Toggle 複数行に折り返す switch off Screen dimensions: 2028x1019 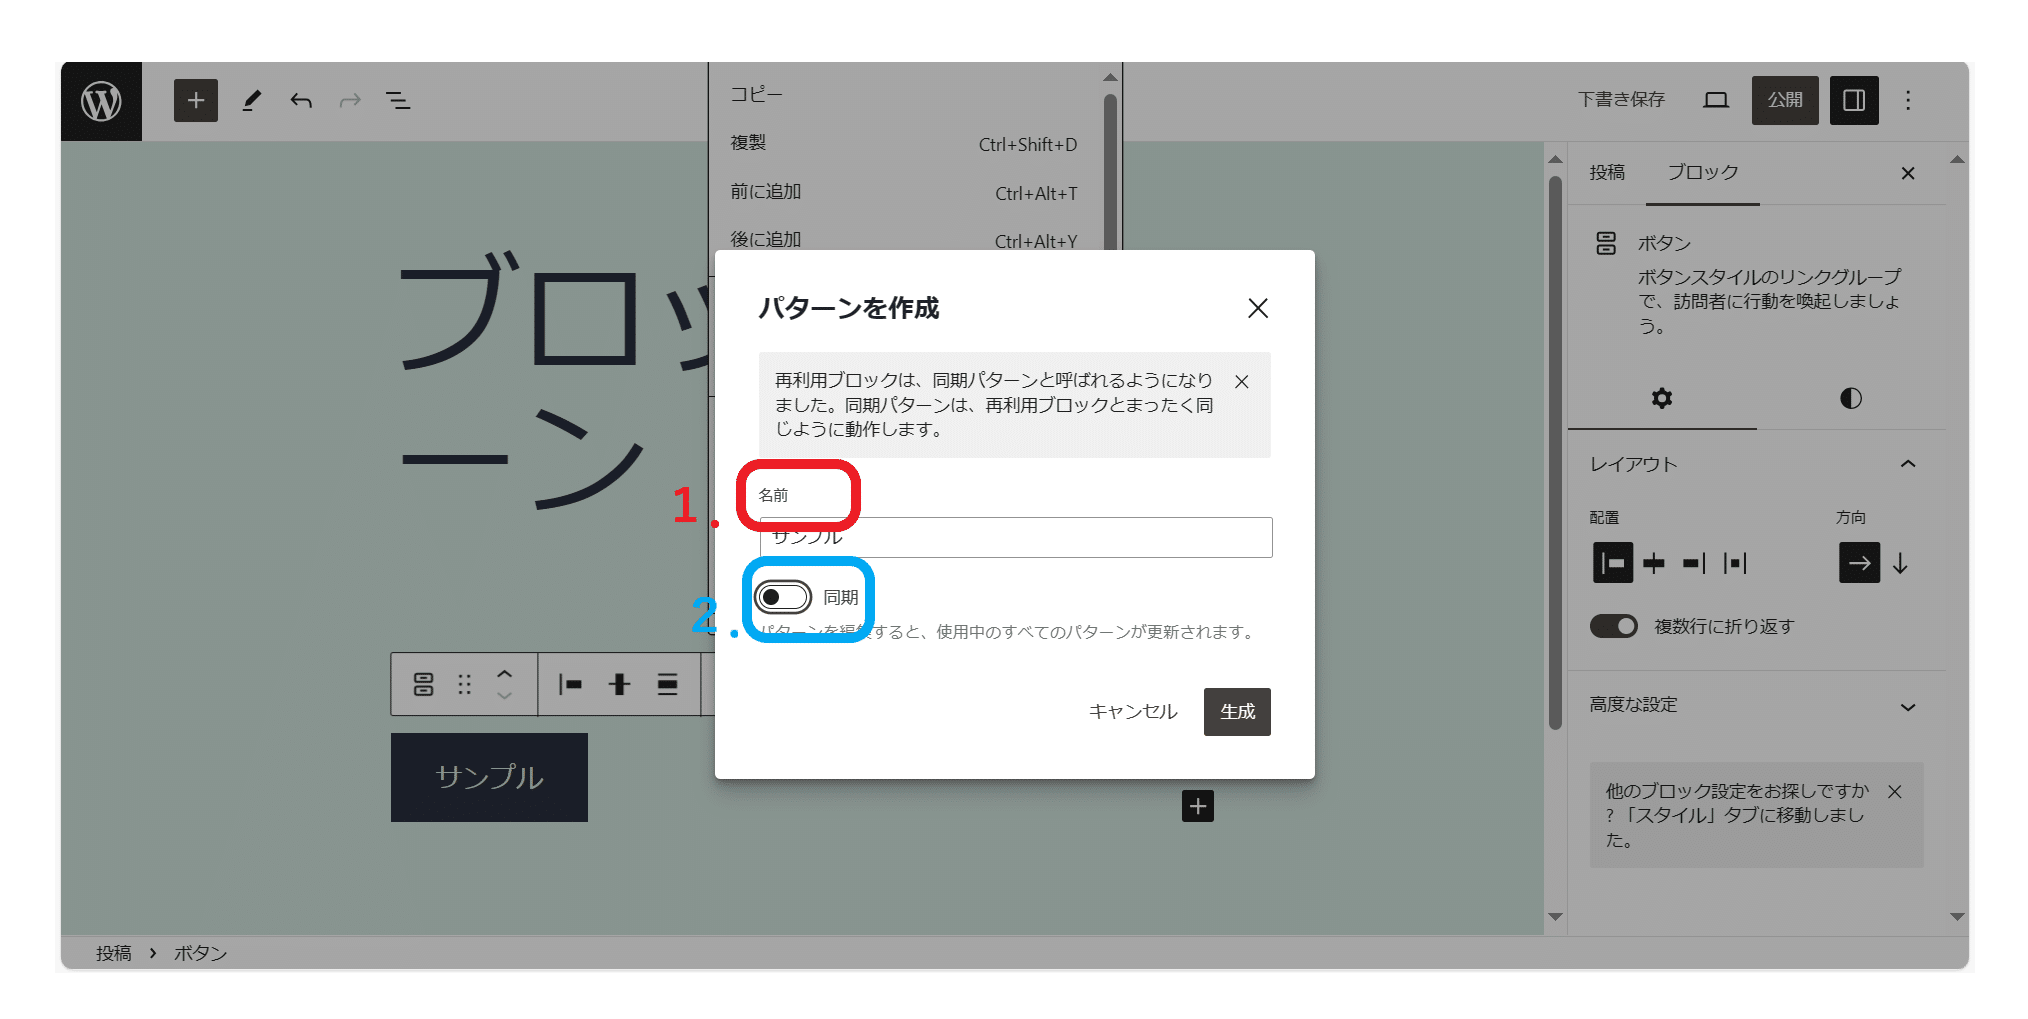pyautogui.click(x=1613, y=626)
